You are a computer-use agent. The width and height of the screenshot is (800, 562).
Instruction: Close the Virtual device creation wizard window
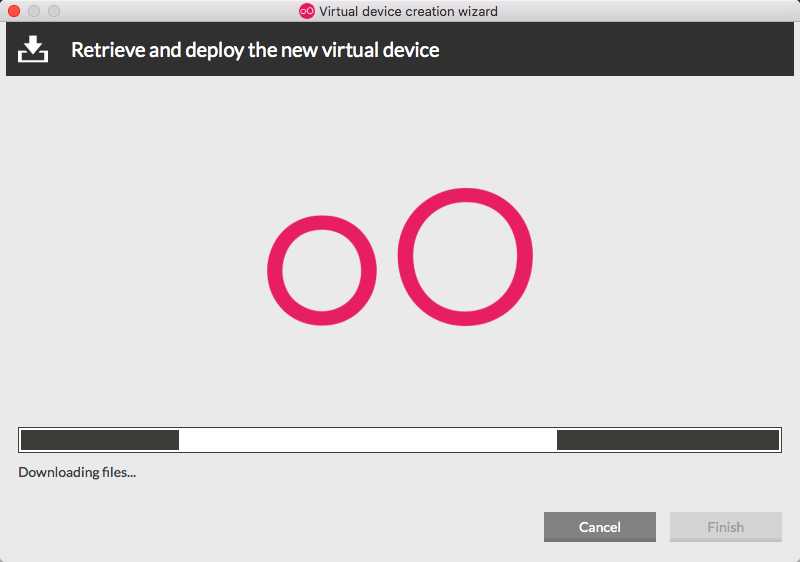14,11
